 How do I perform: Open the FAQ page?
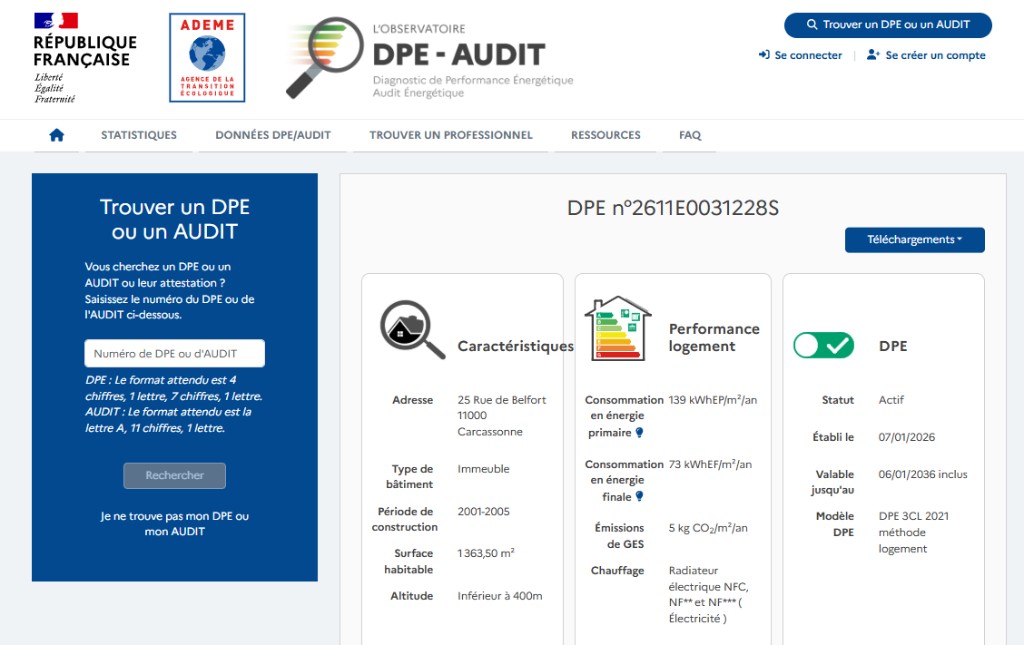tap(690, 135)
